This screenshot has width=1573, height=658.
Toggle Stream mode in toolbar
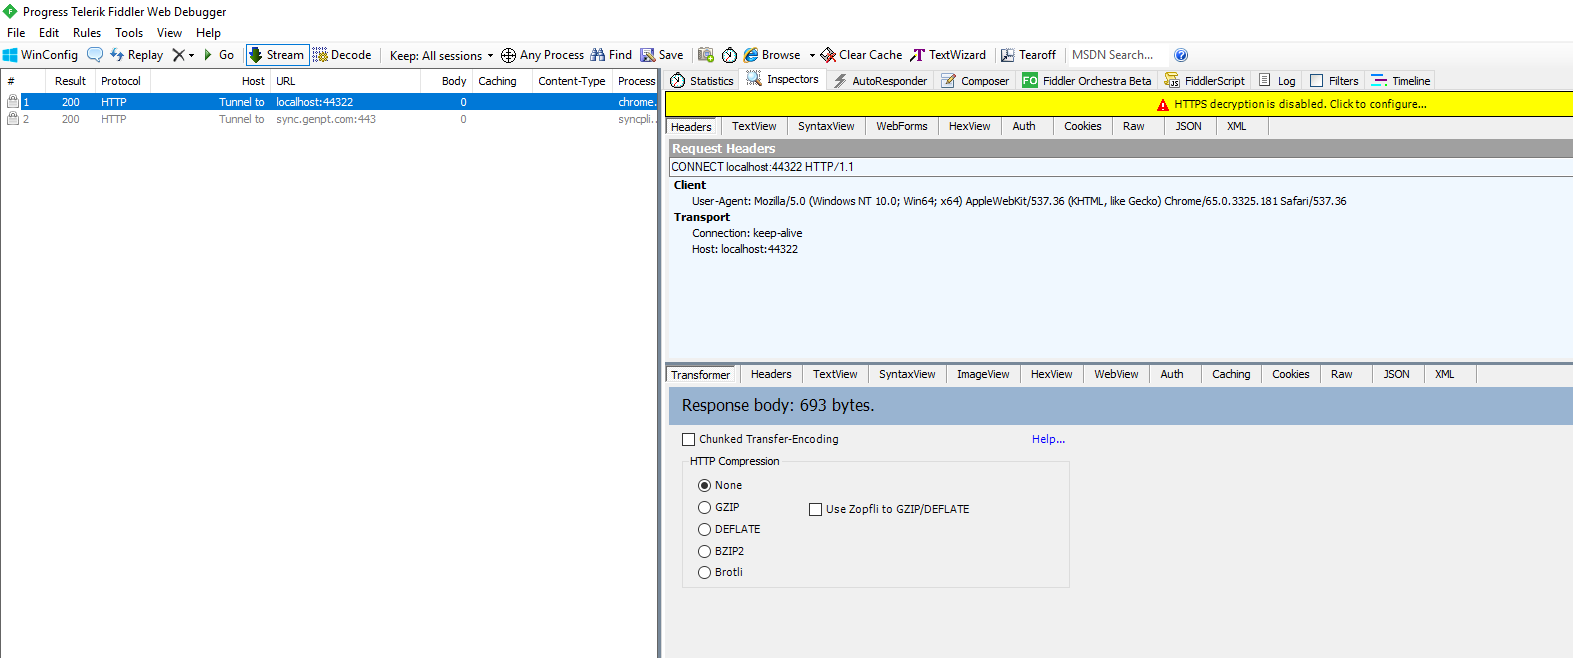(276, 55)
